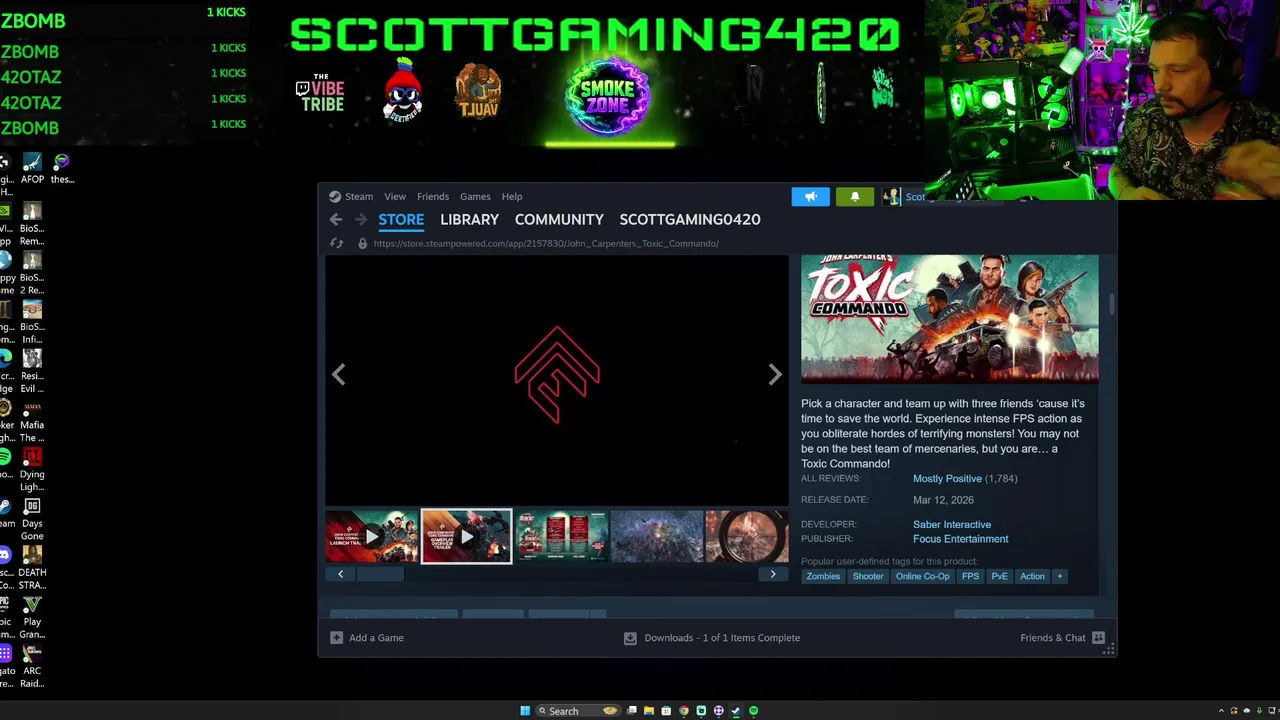1280x720 pixels.
Task: Open AFOP desktop shortcut
Action: (x=32, y=168)
